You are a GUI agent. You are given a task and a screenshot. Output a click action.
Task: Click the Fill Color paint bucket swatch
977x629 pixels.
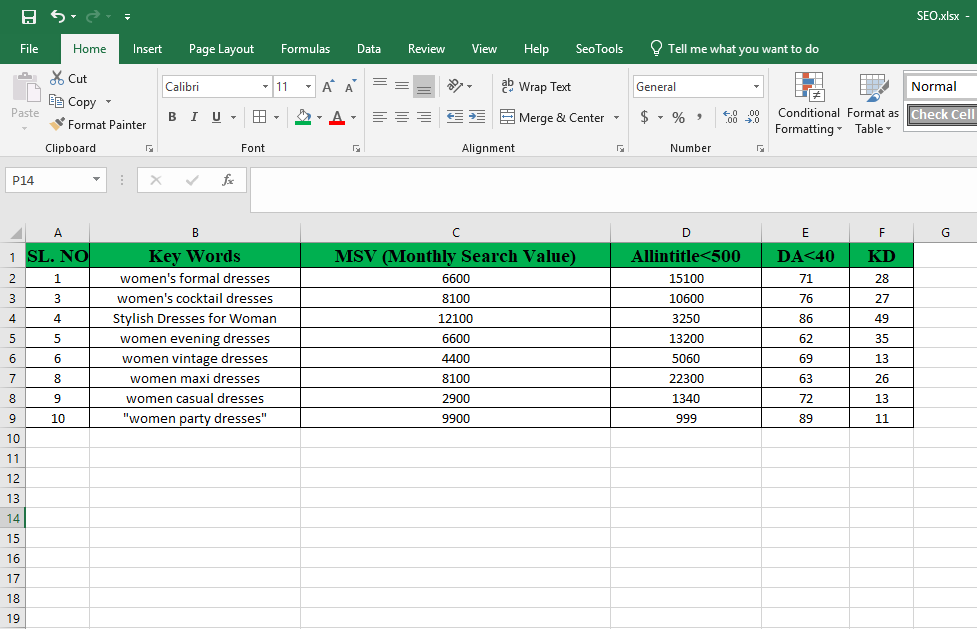point(303,117)
